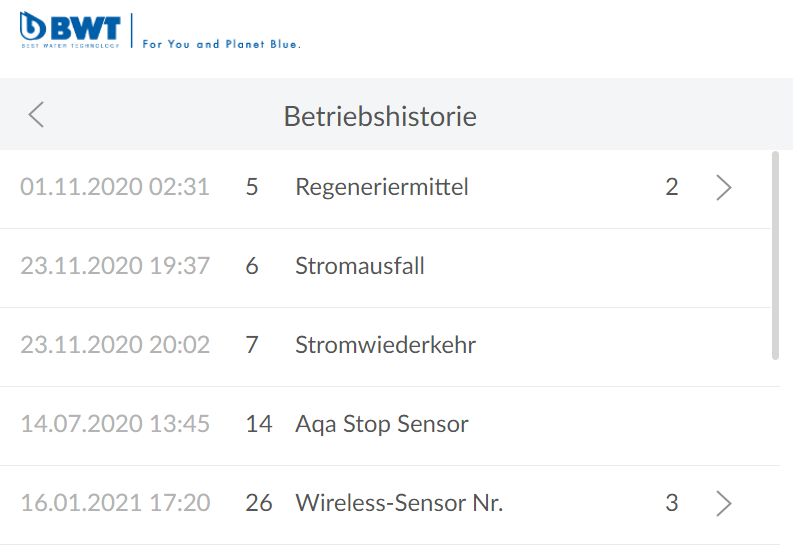Click the For You and Planet Blue slogan
This screenshot has width=793, height=554.
pyautogui.click(x=221, y=44)
